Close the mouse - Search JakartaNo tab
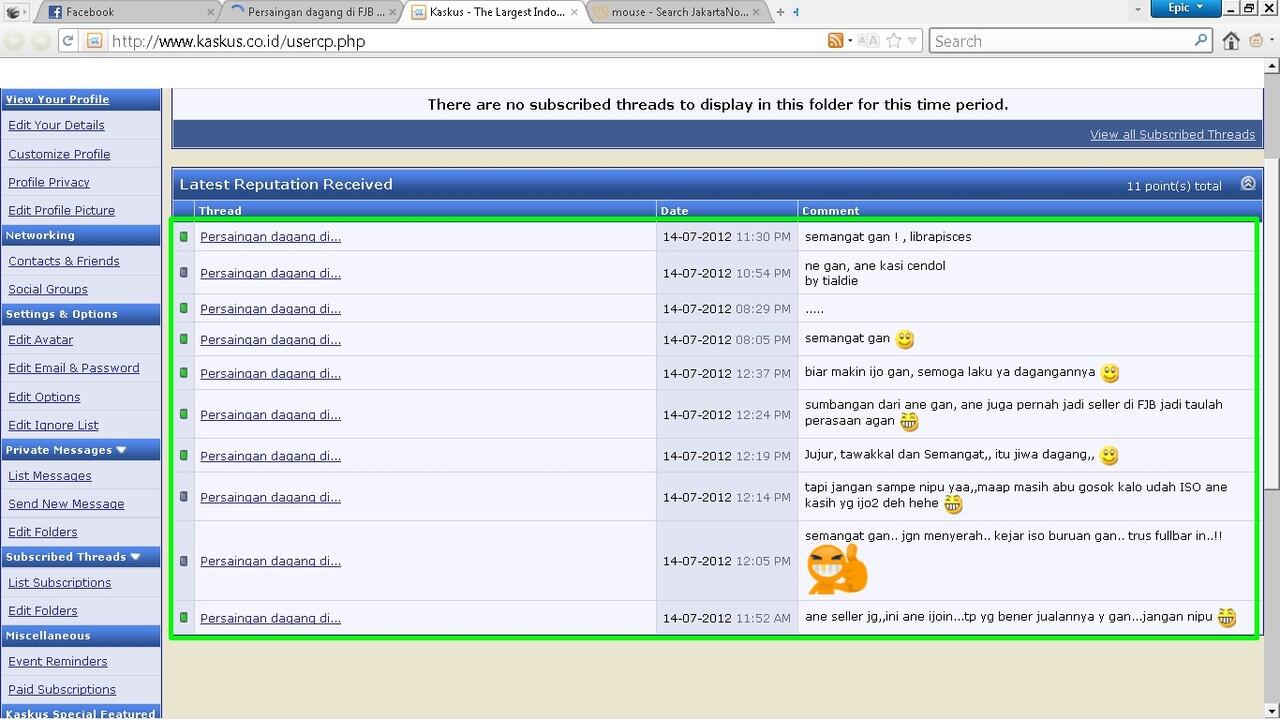Screen dimensions: 1280x720 [756, 12]
